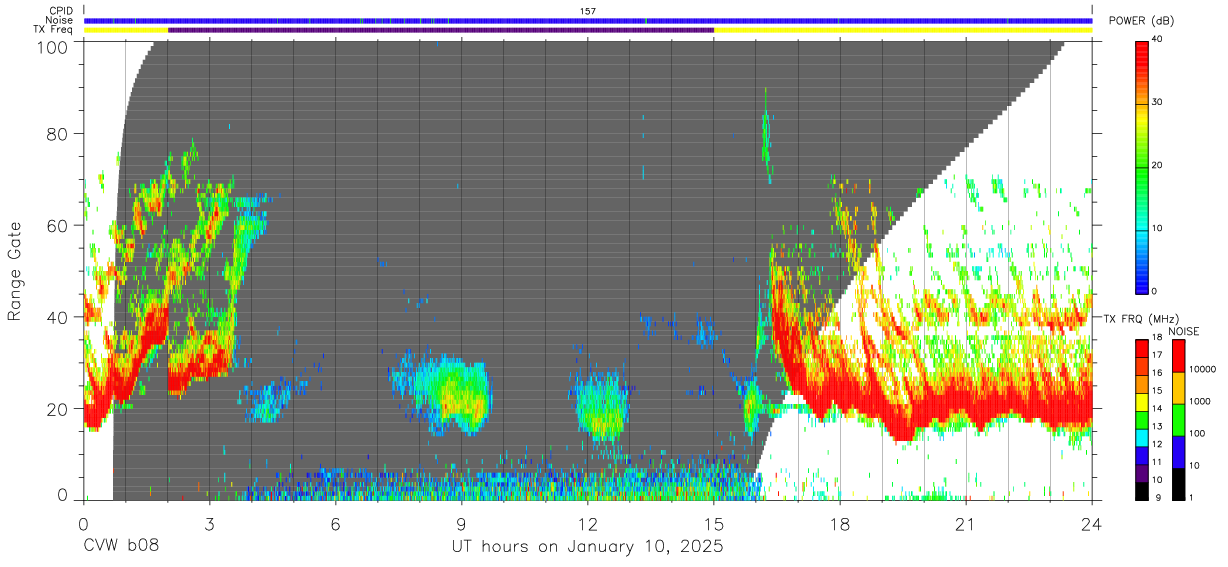Image resolution: width=1228 pixels, height=567 pixels.
Task: Click the black swatch in the NOISE legend
Action: pyautogui.click(x=1178, y=484)
